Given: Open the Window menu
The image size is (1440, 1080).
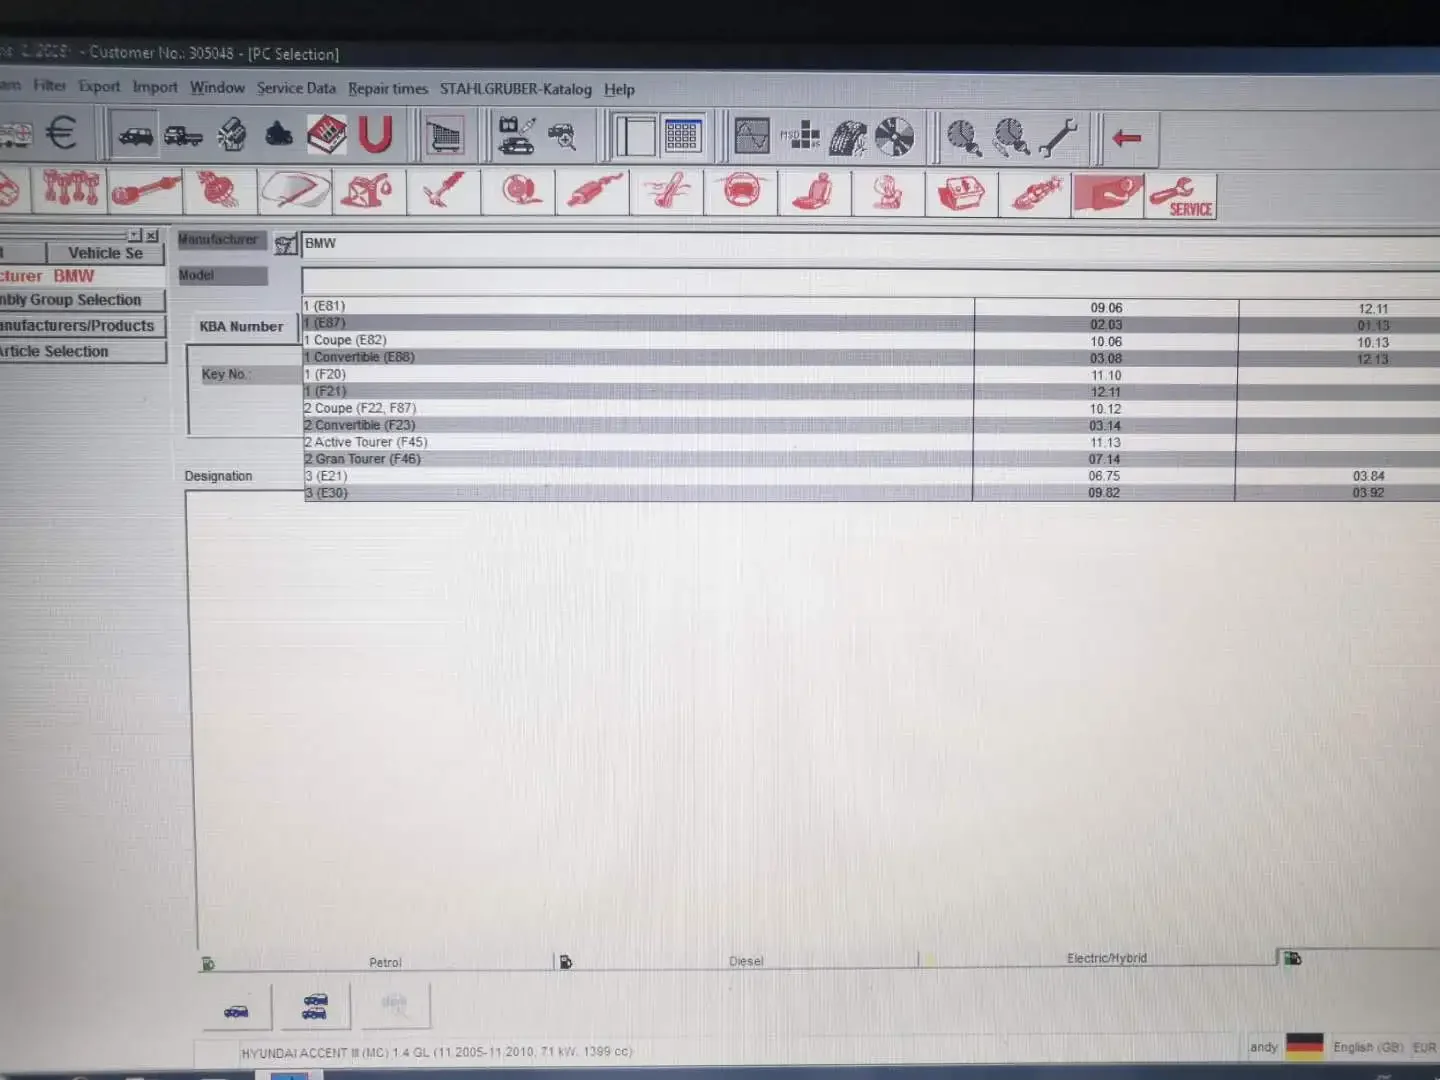Looking at the screenshot, I should 217,88.
